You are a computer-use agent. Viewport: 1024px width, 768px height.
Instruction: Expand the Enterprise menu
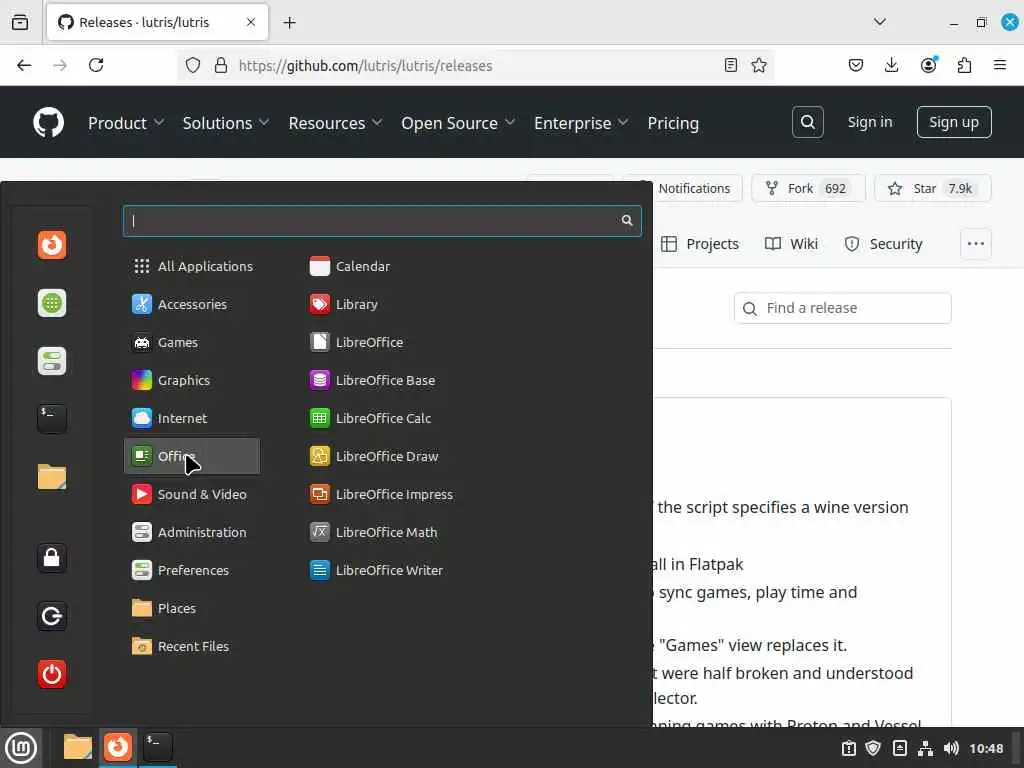[x=581, y=123]
